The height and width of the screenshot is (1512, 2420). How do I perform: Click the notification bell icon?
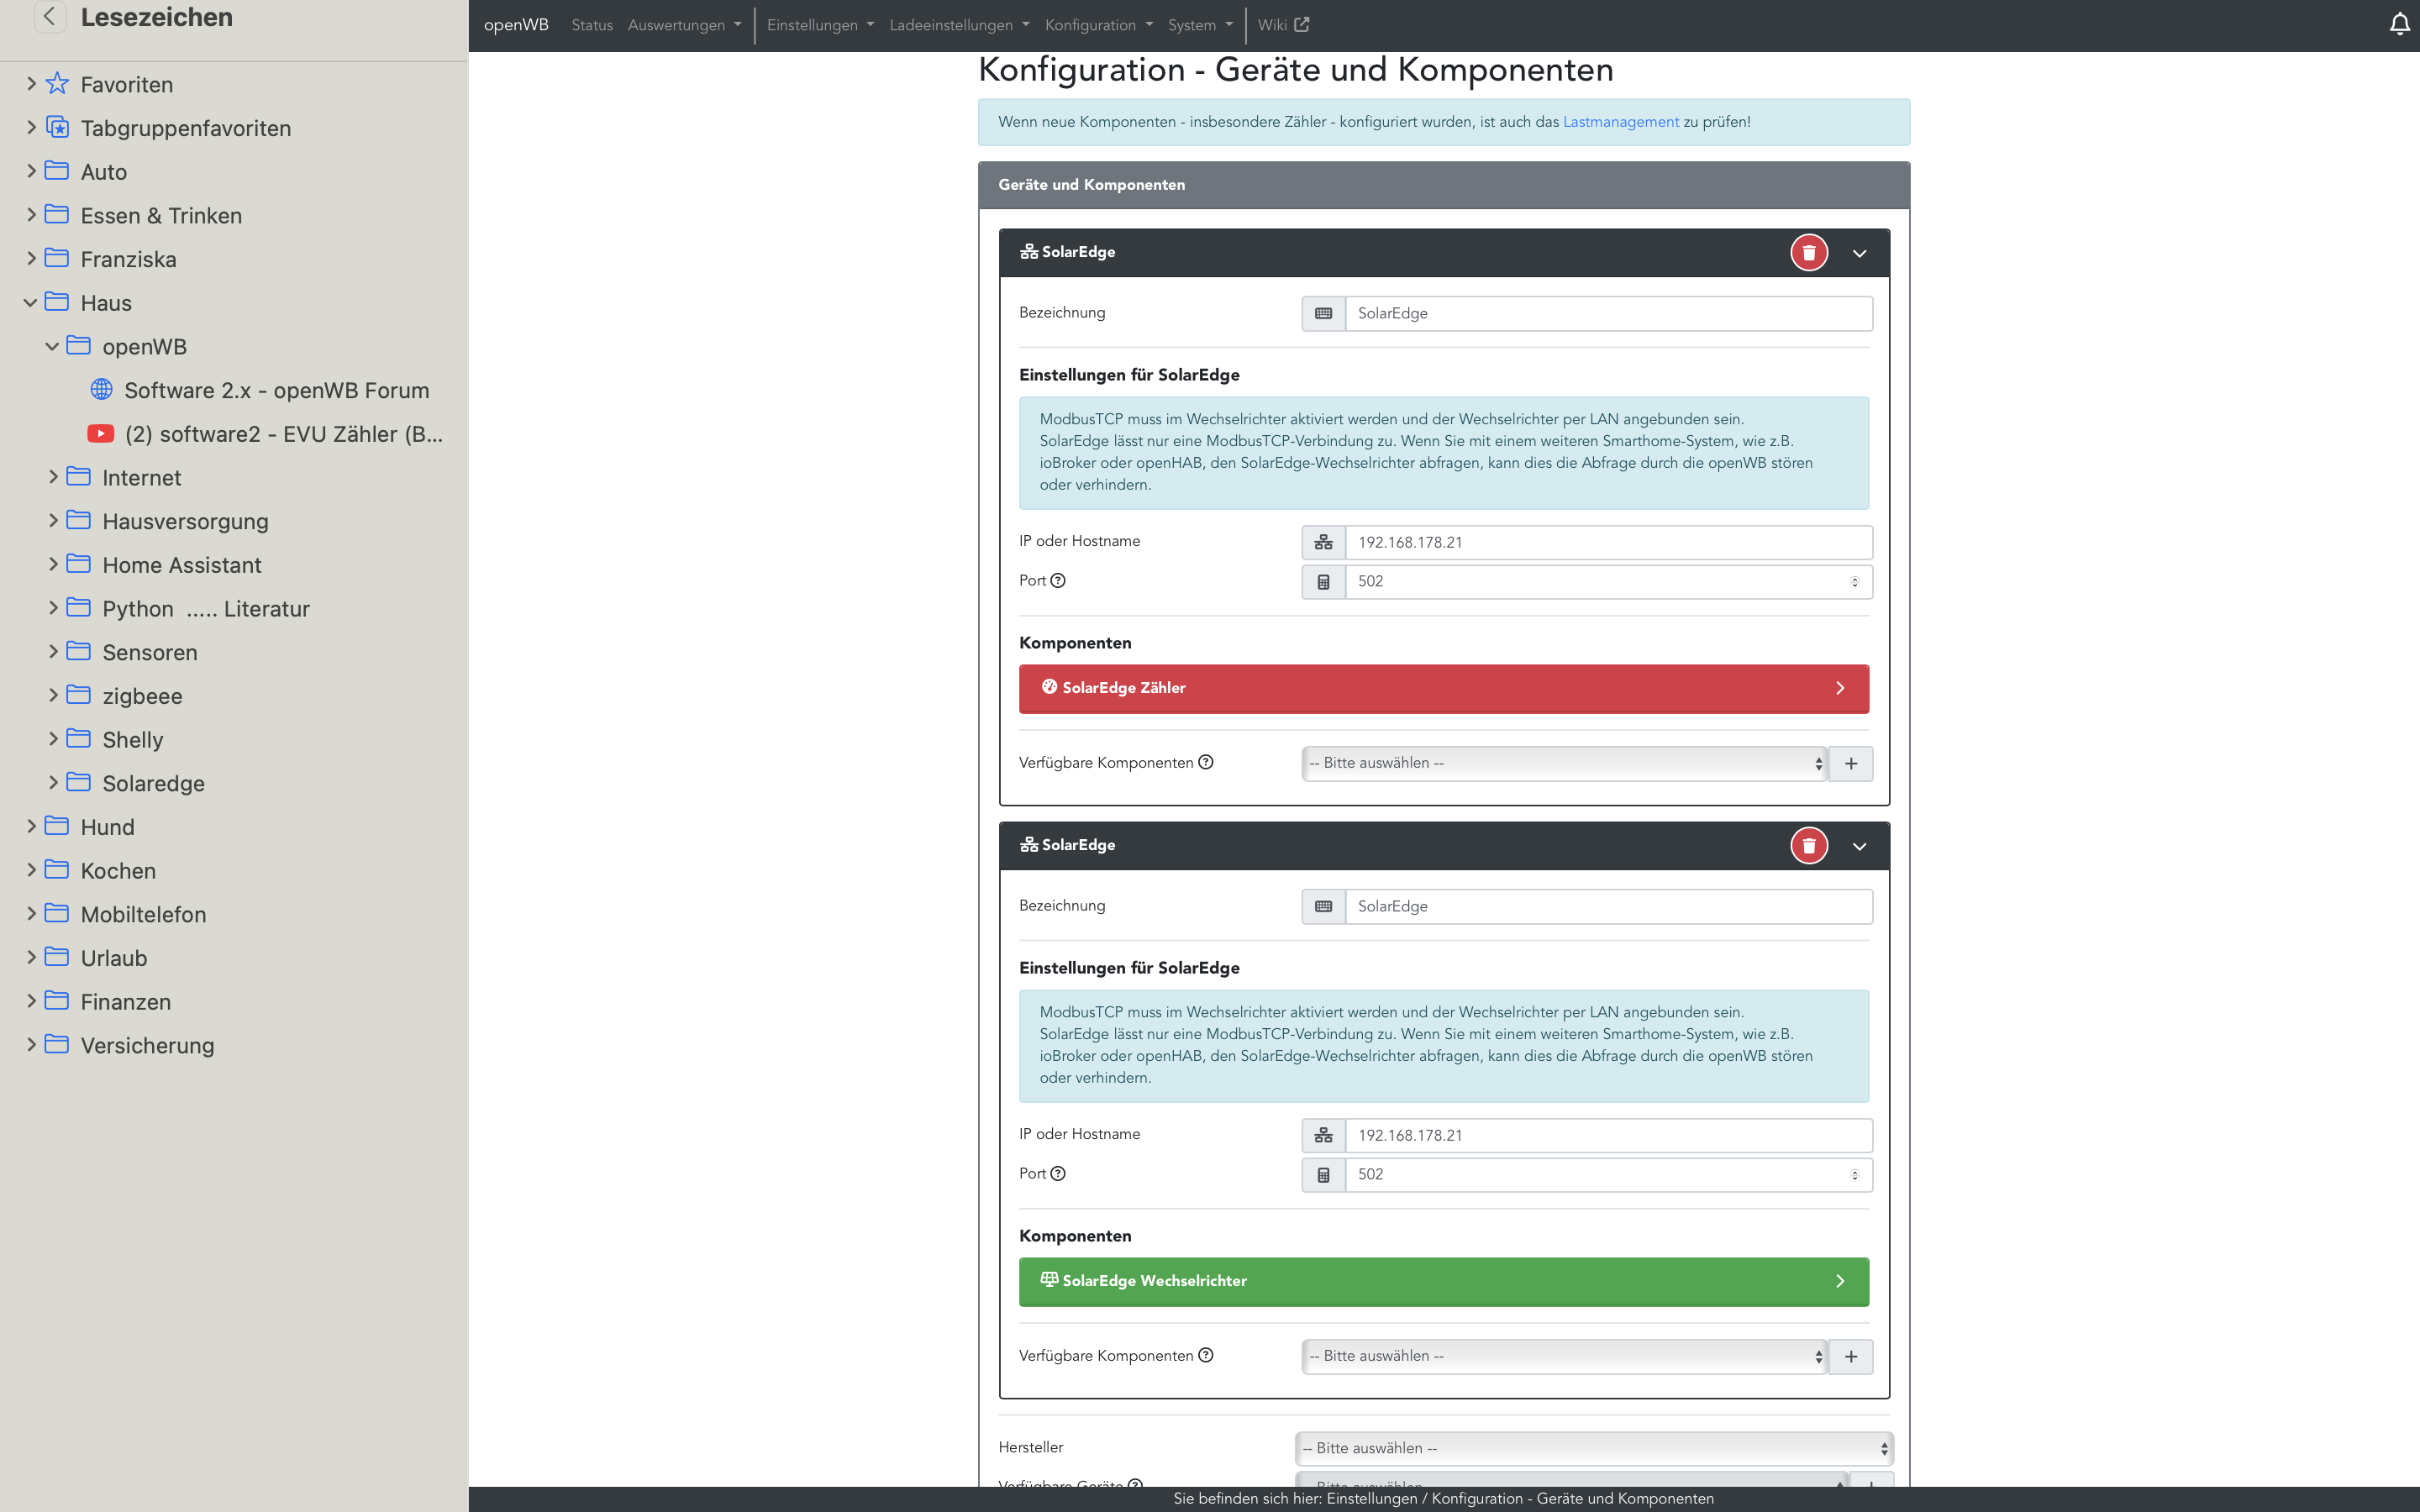point(2399,24)
